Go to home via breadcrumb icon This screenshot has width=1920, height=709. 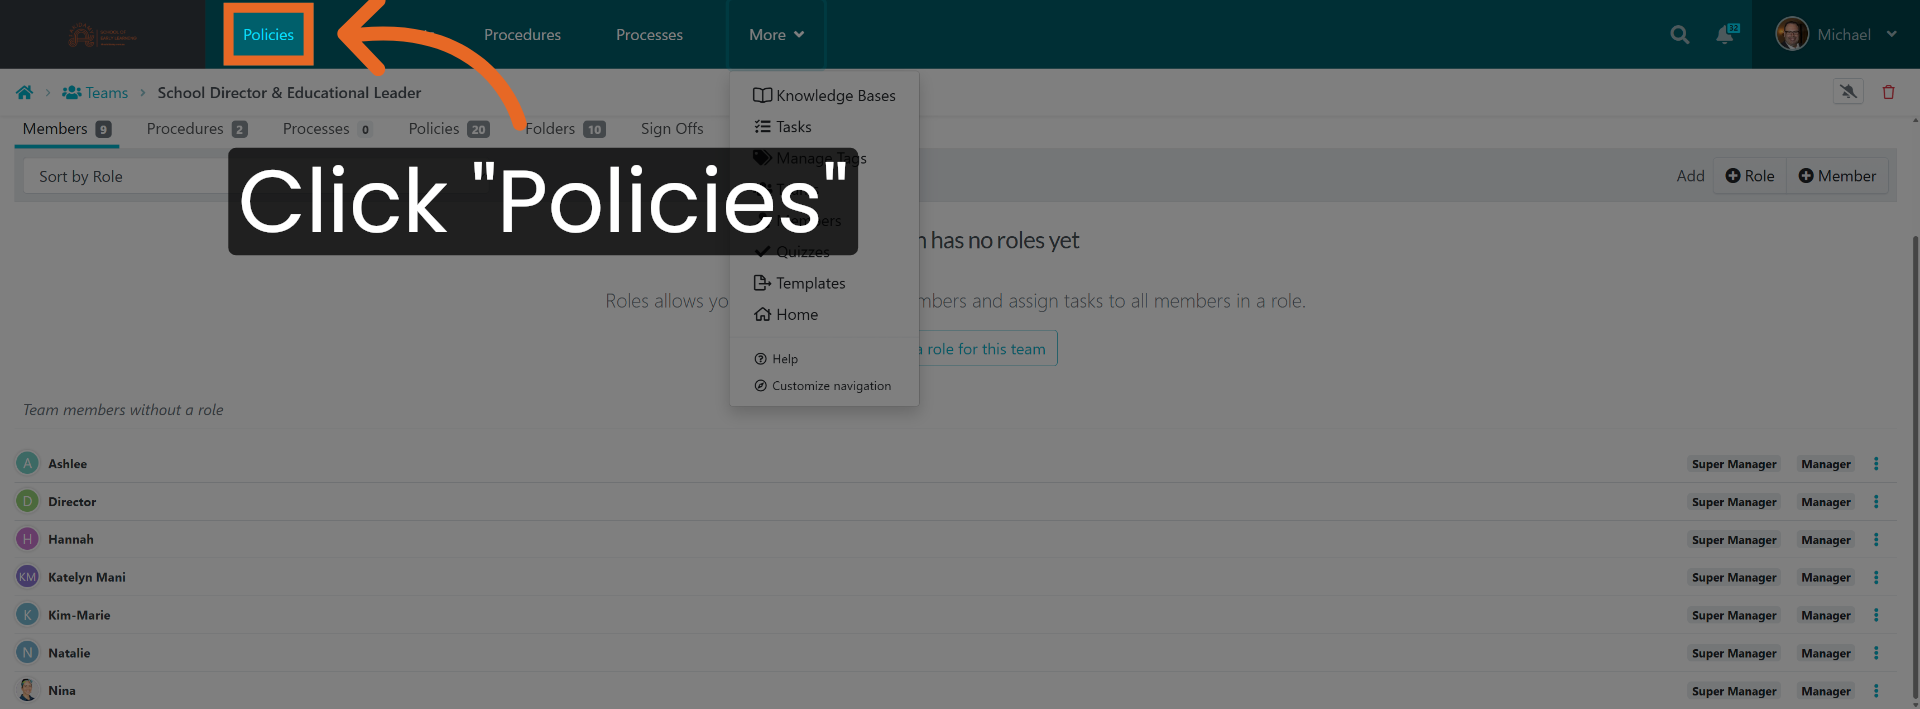(x=25, y=92)
